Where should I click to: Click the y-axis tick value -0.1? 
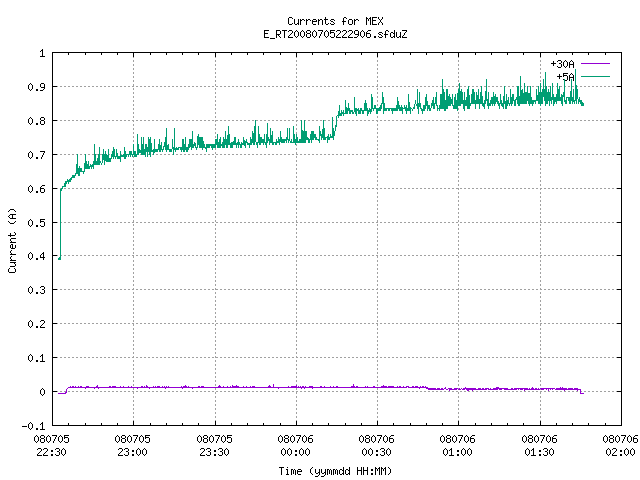pyautogui.click(x=33, y=426)
